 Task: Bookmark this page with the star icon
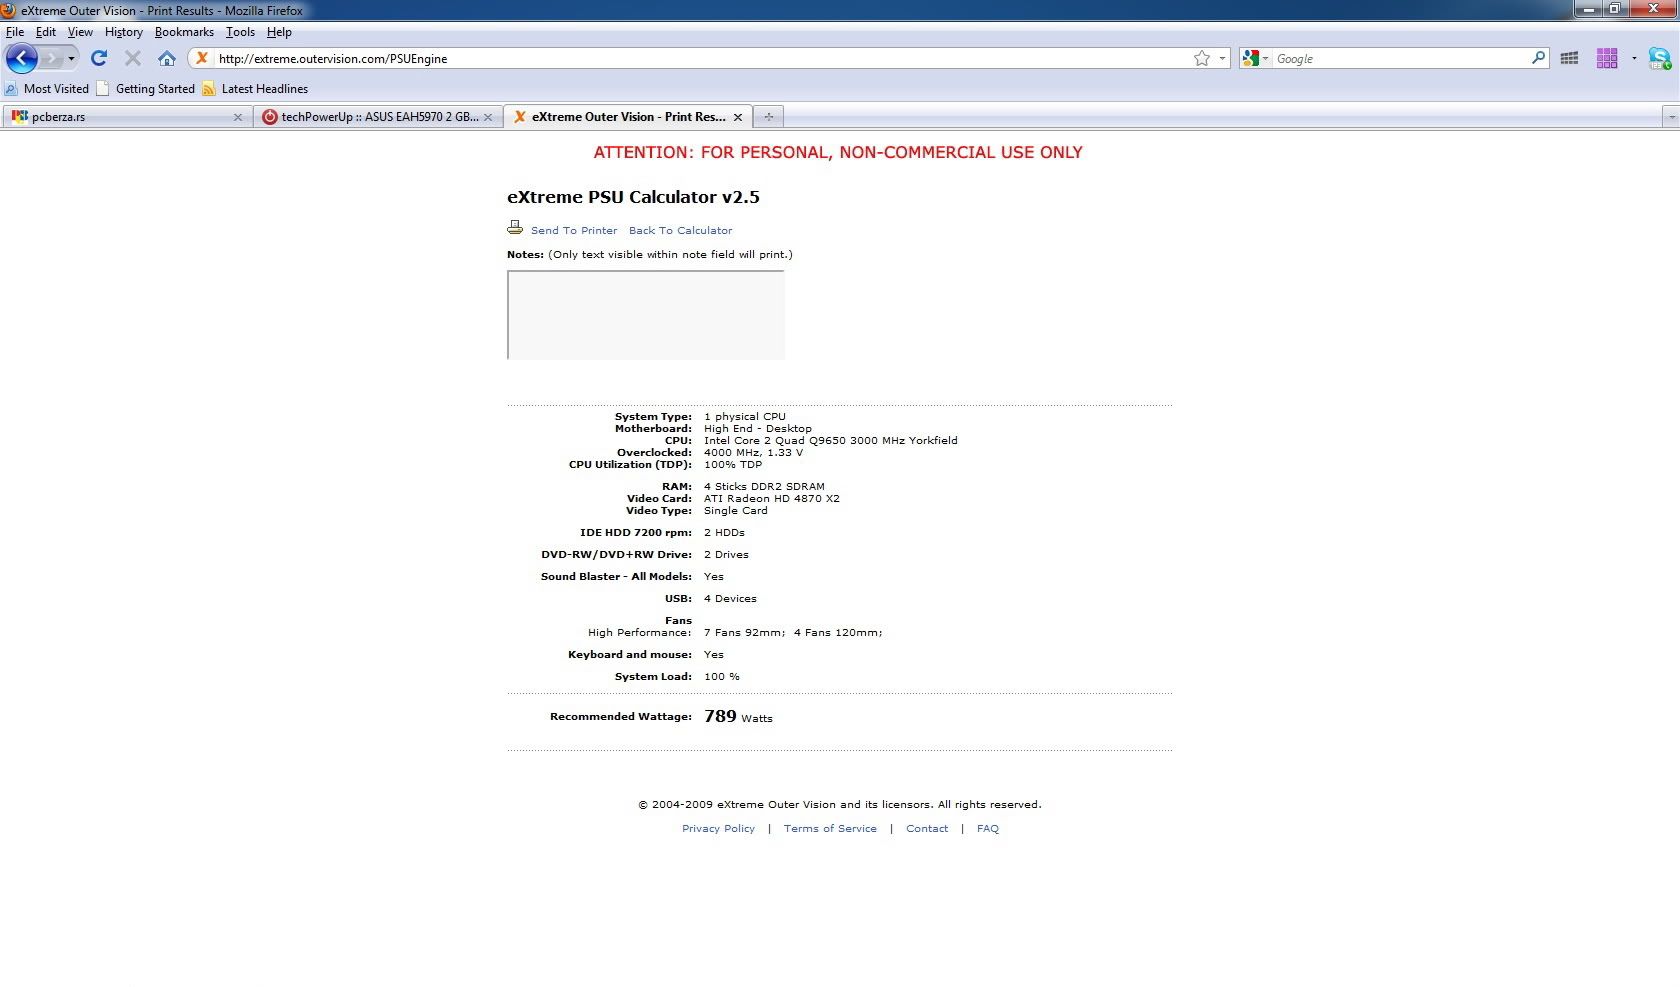[x=1201, y=58]
